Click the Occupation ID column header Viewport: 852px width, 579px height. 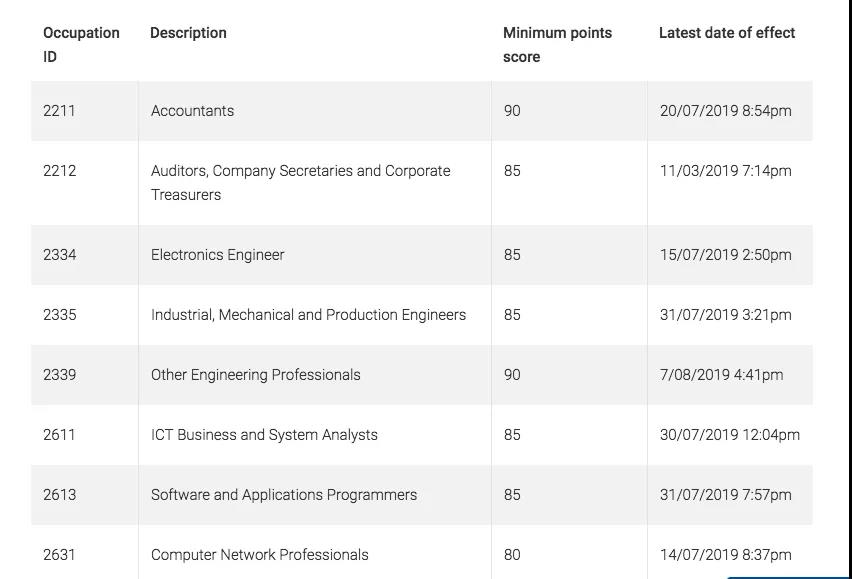coord(81,45)
